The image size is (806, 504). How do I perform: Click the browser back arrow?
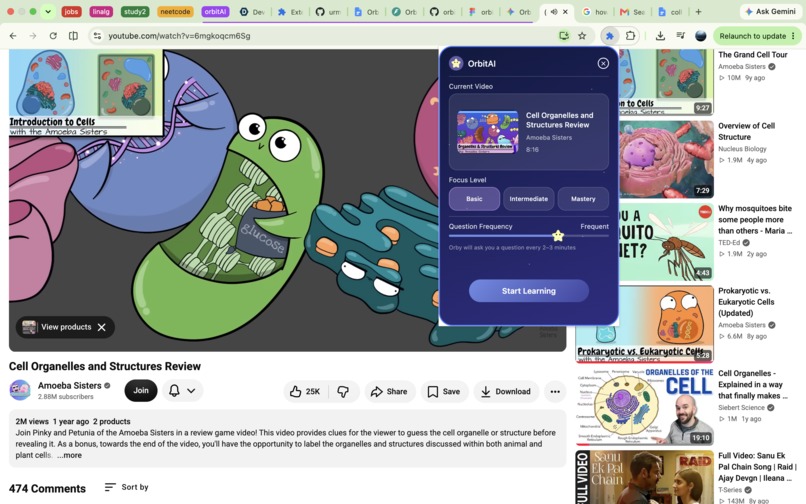pos(13,36)
